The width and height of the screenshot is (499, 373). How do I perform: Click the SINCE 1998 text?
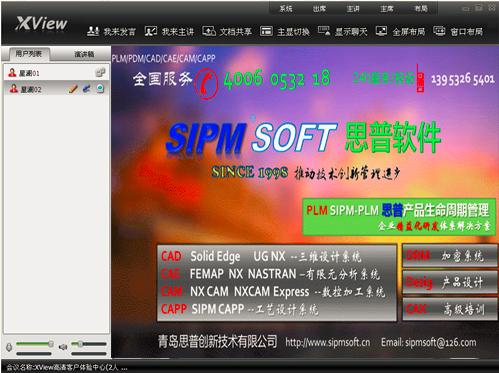250,172
